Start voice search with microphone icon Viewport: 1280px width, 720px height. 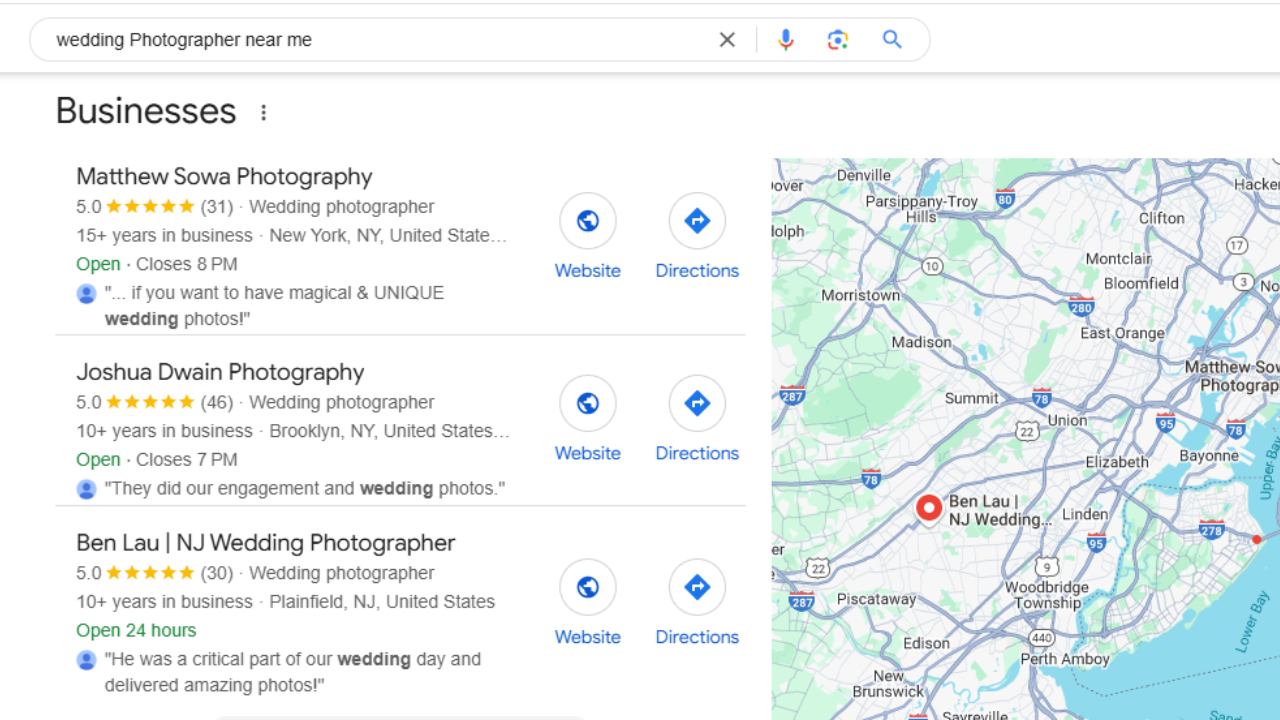(x=786, y=40)
